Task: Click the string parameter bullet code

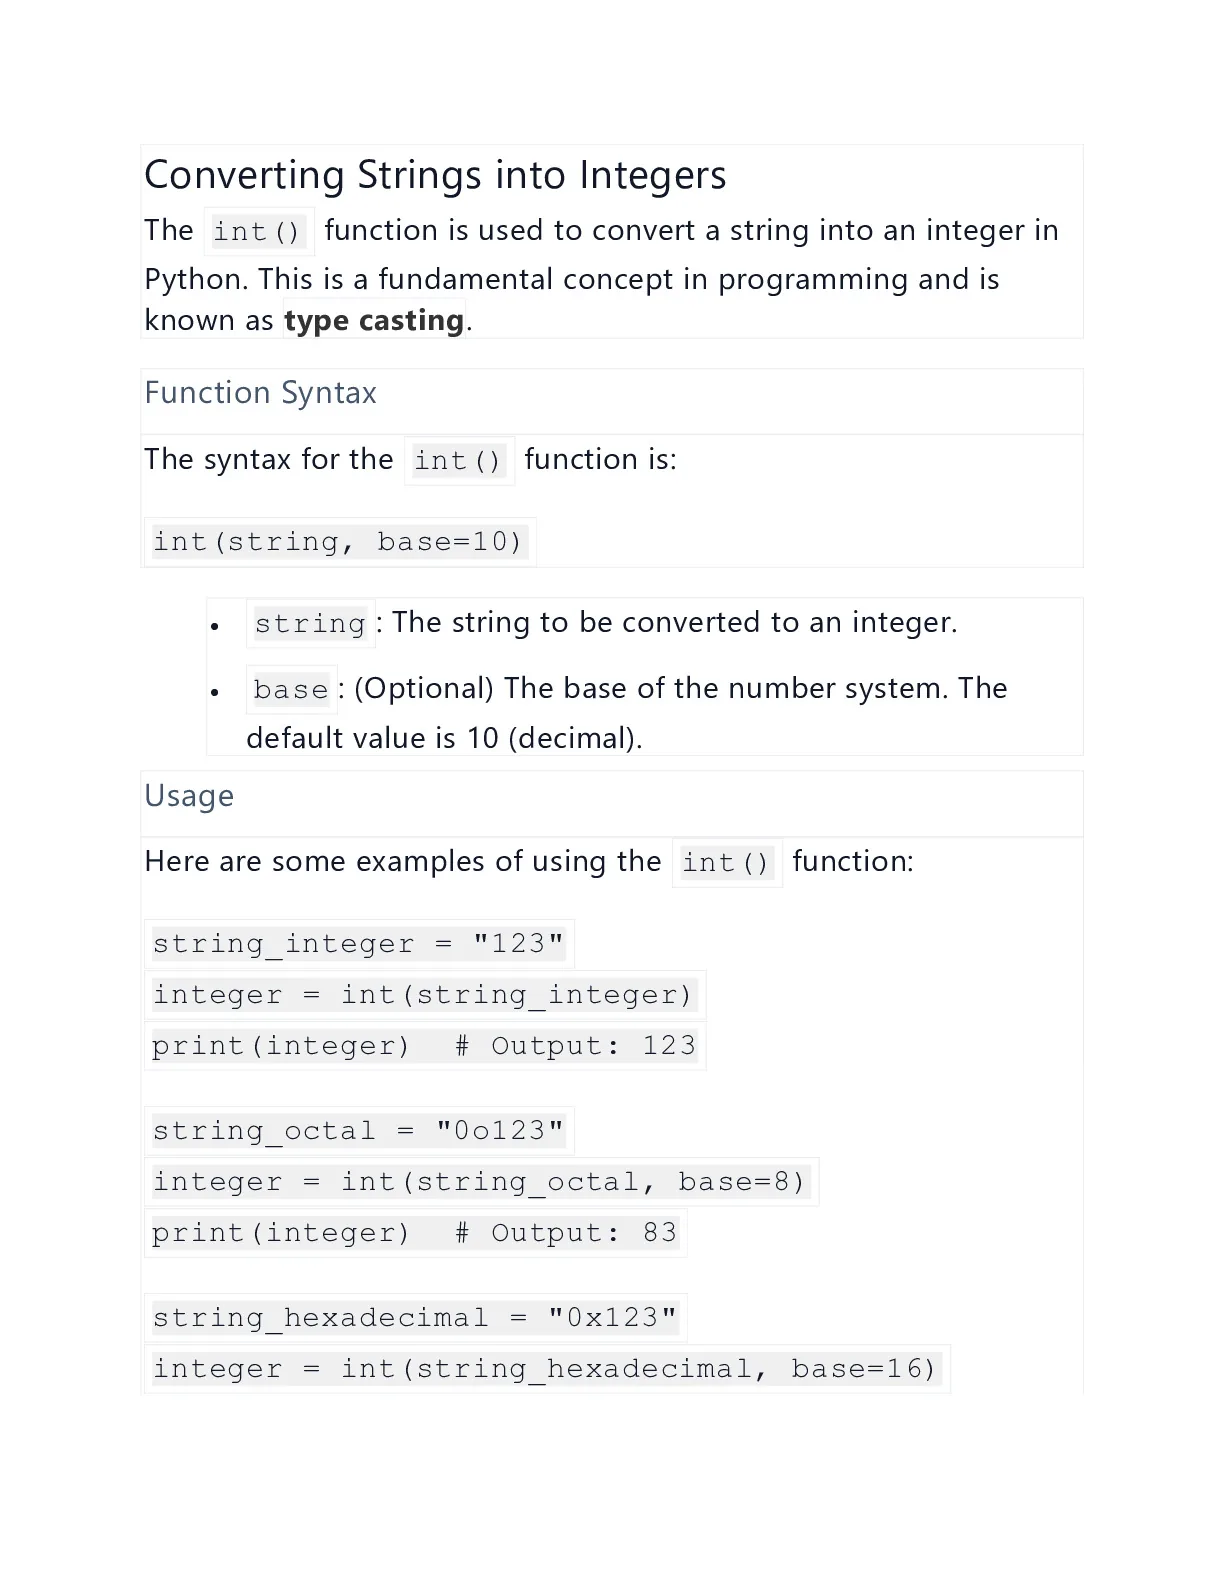Action: pyautogui.click(x=310, y=624)
